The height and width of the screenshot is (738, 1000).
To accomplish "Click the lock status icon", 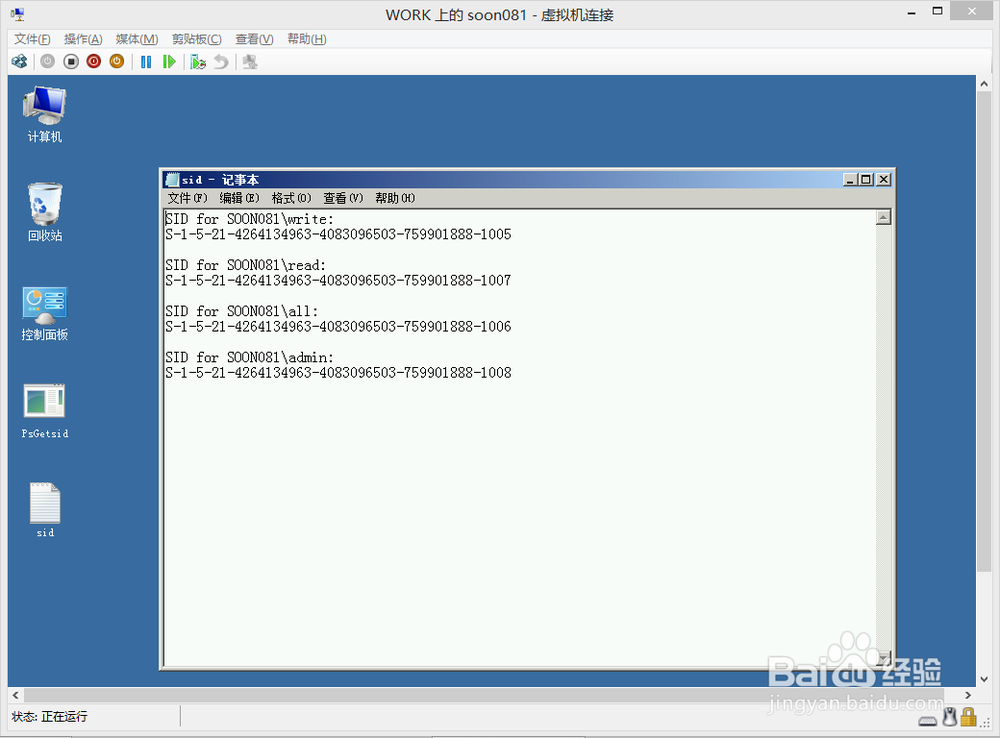I will pyautogui.click(x=969, y=717).
